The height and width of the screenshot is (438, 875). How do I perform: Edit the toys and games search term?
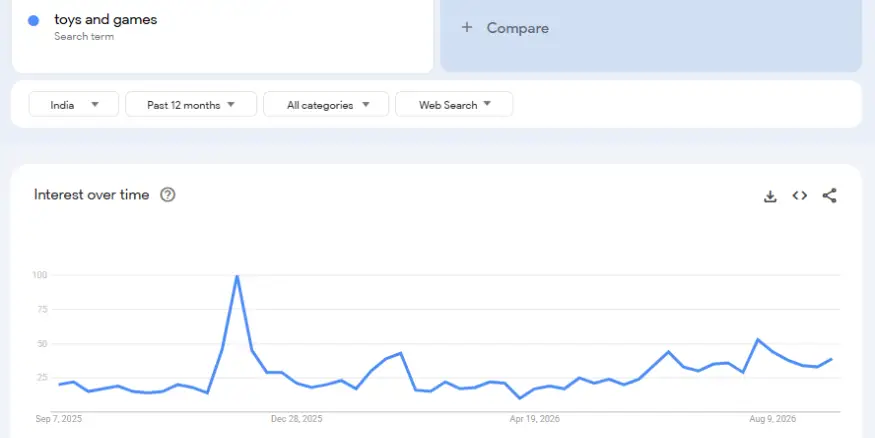pos(105,20)
